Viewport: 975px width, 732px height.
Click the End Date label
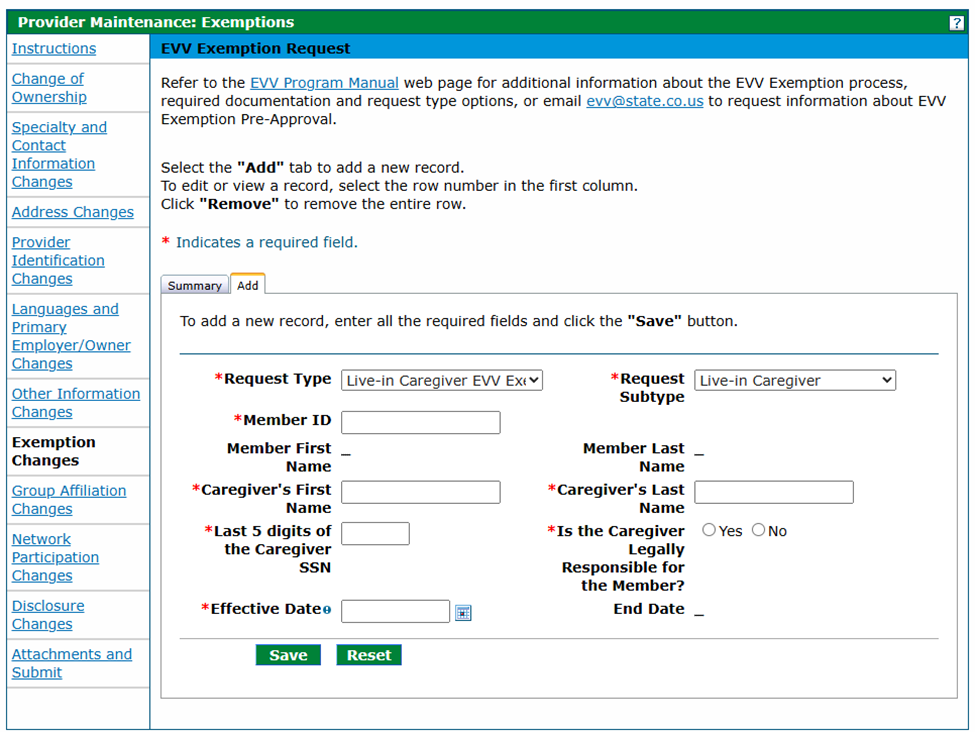[649, 609]
